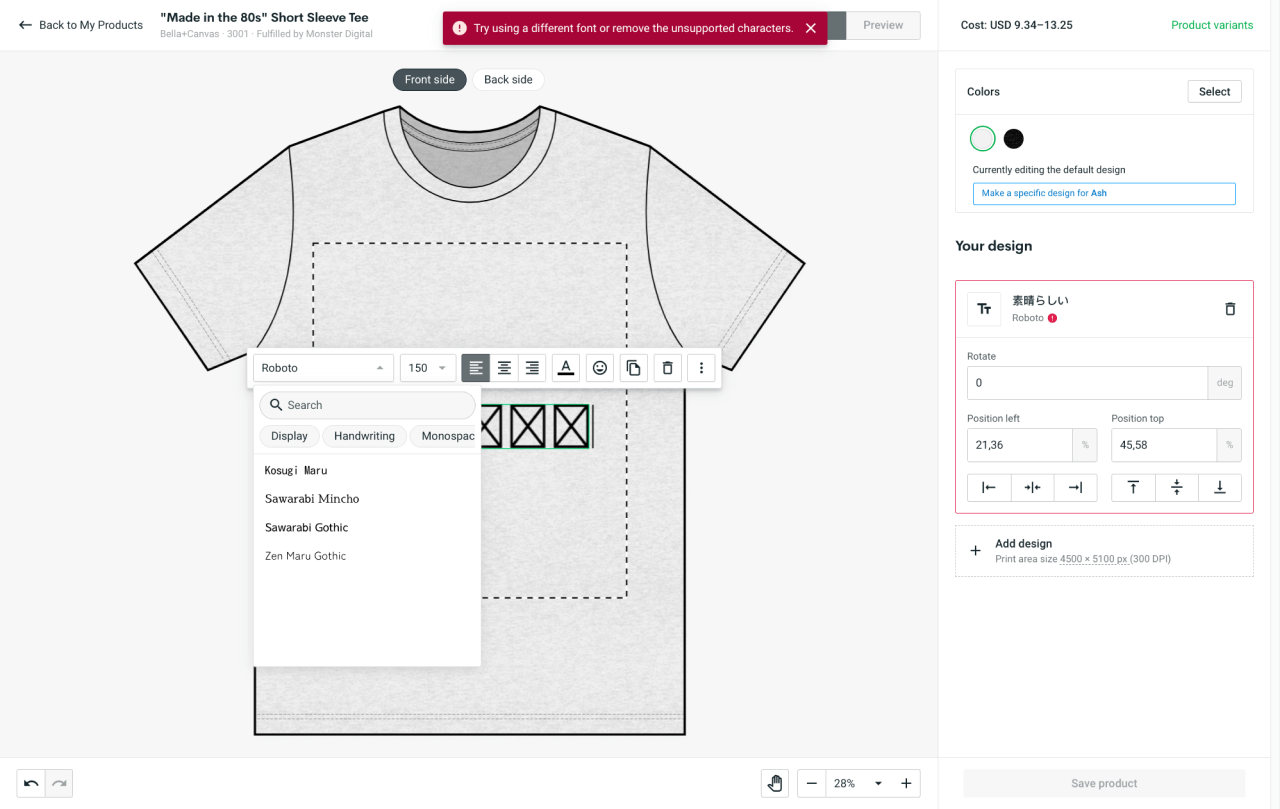This screenshot has height=809, width=1280.
Task: Align design to left edge
Action: [989, 487]
